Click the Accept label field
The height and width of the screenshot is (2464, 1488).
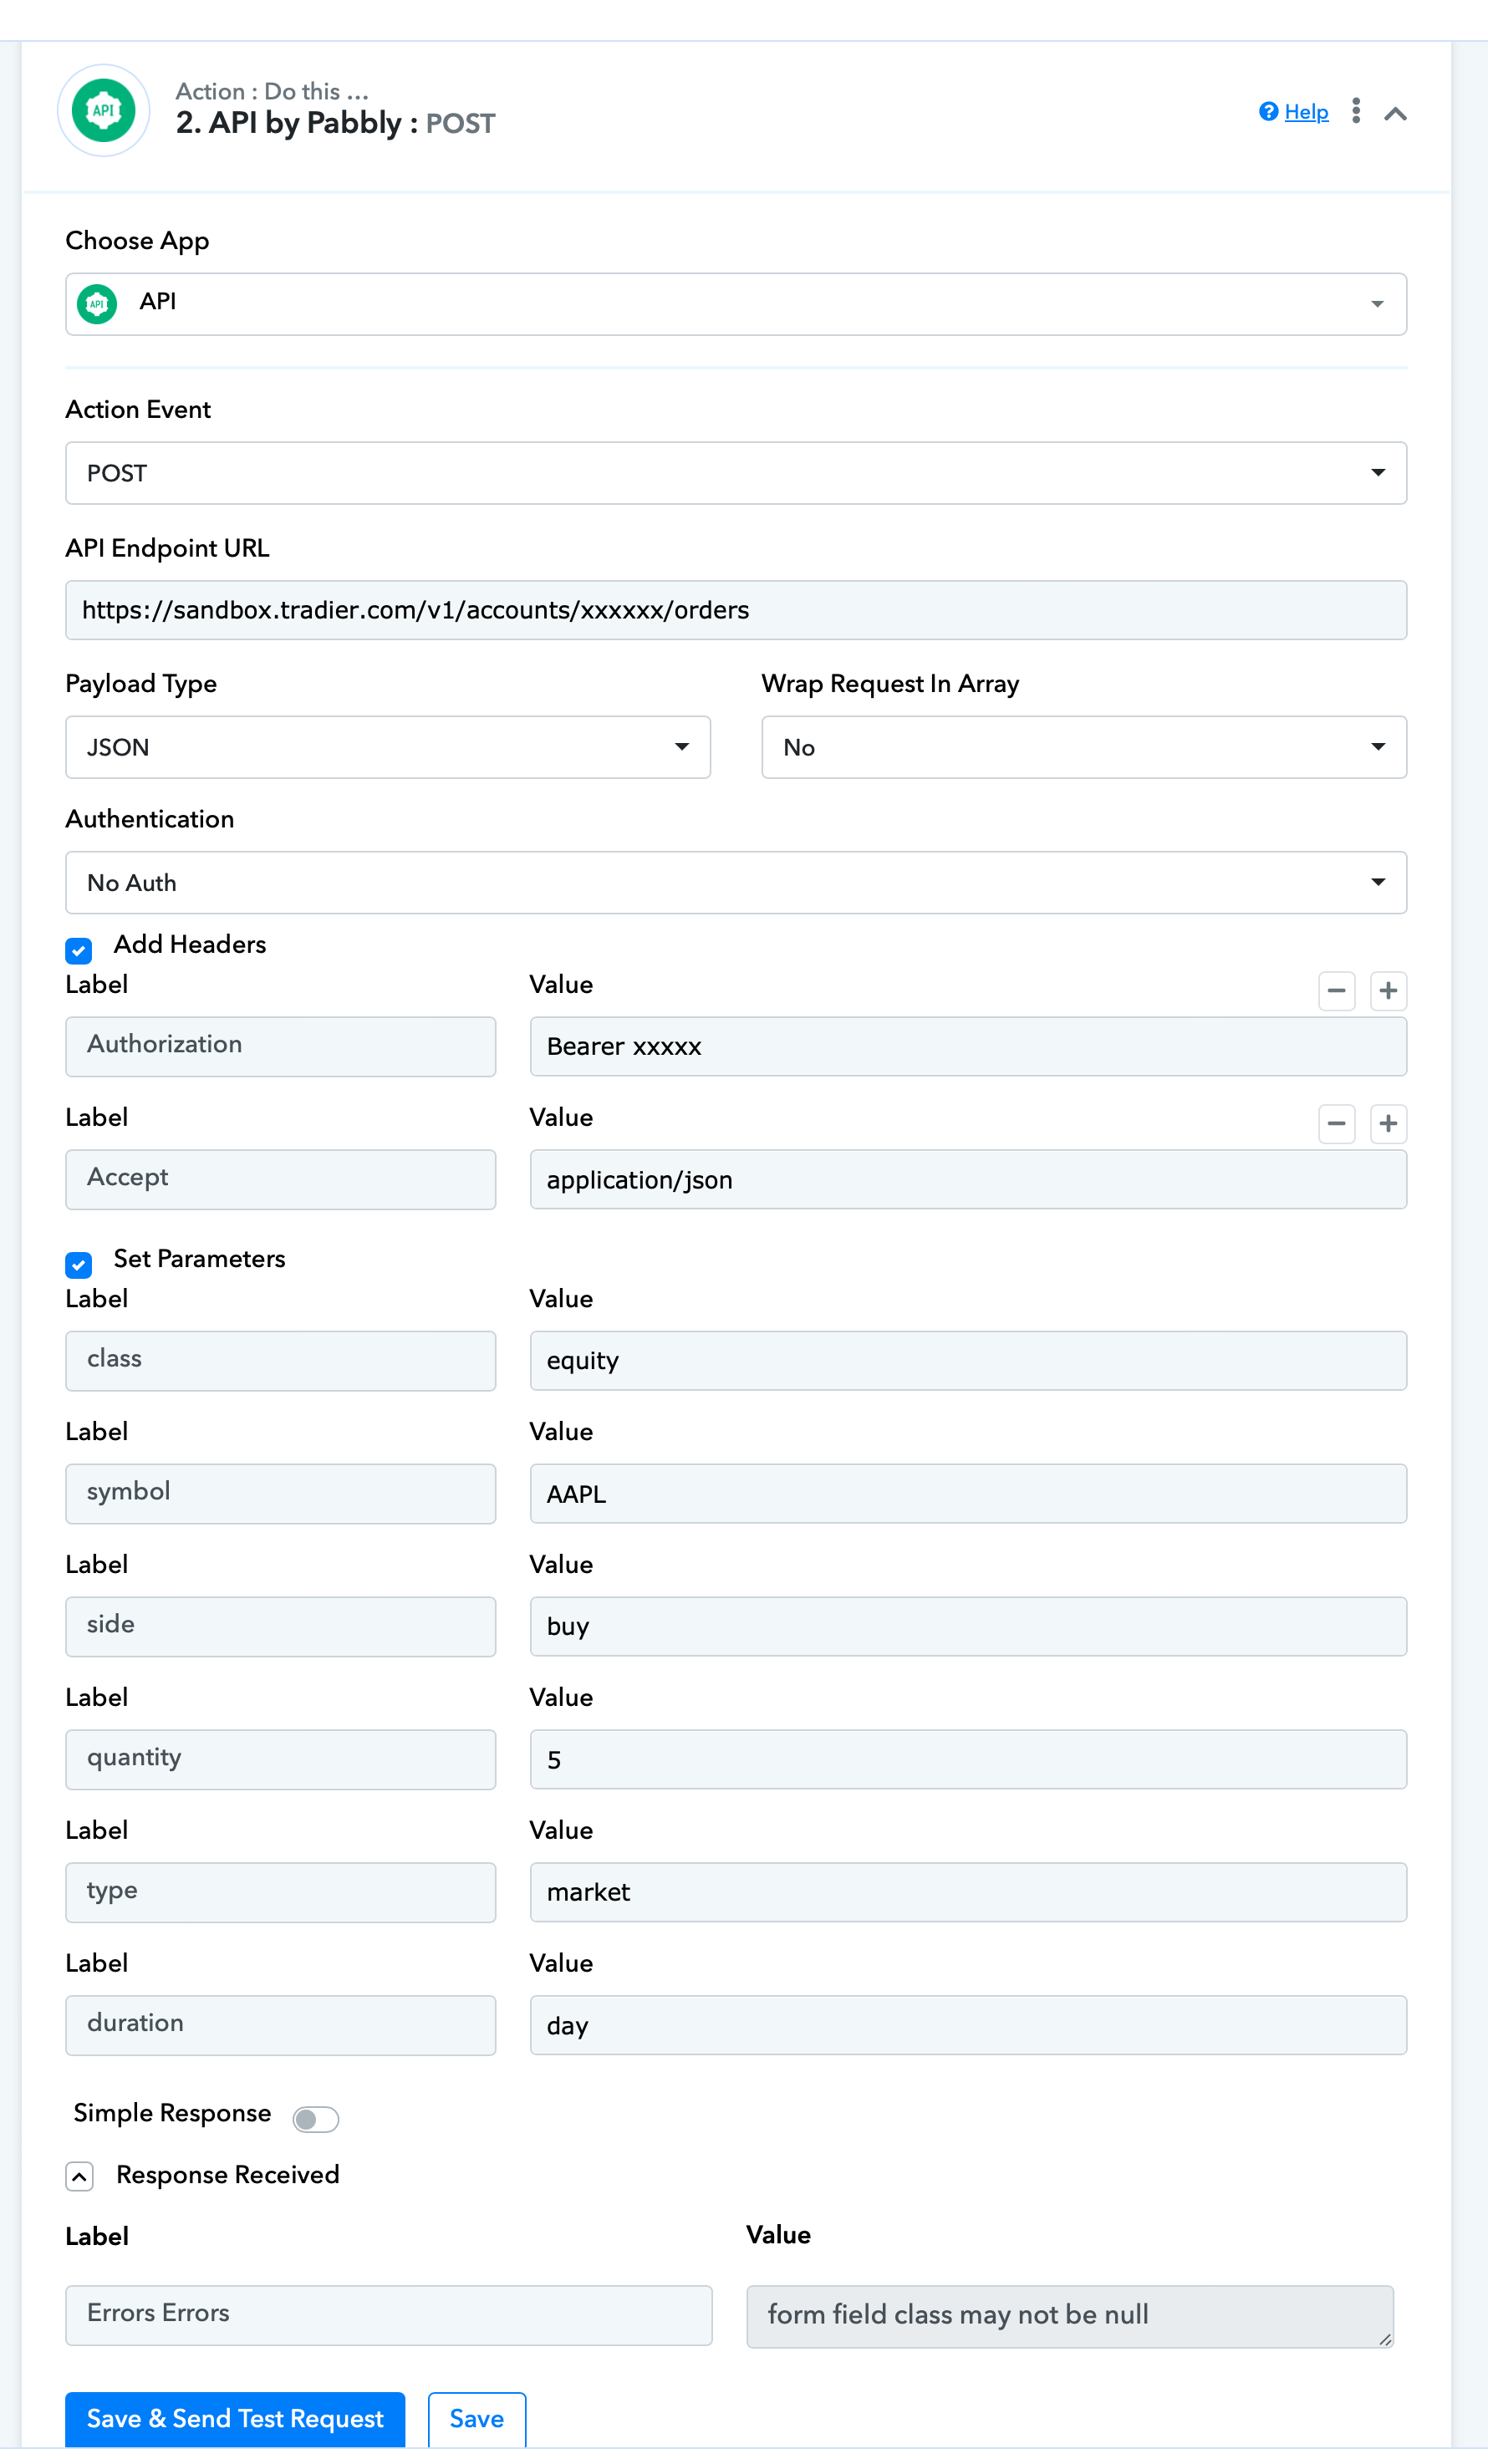[x=281, y=1179]
